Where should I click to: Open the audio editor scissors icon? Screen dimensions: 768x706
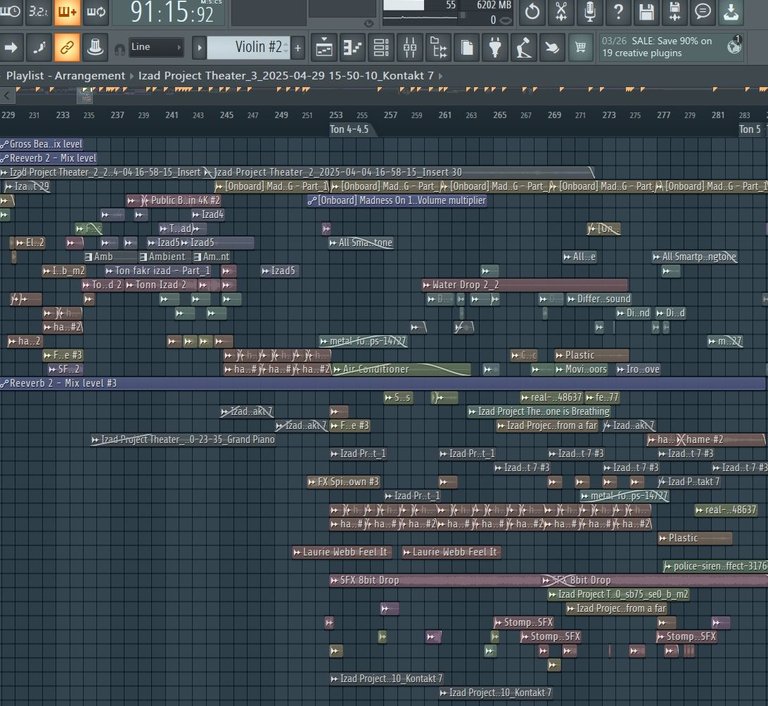point(561,11)
